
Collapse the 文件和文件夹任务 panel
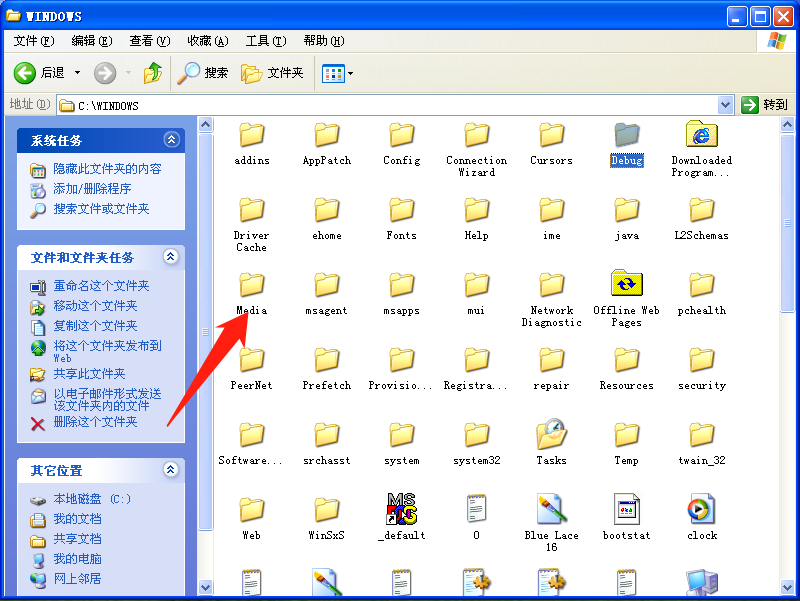pyautogui.click(x=171, y=256)
